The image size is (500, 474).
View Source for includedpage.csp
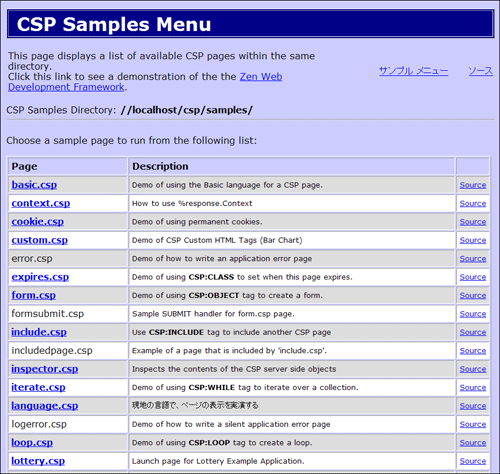473,351
